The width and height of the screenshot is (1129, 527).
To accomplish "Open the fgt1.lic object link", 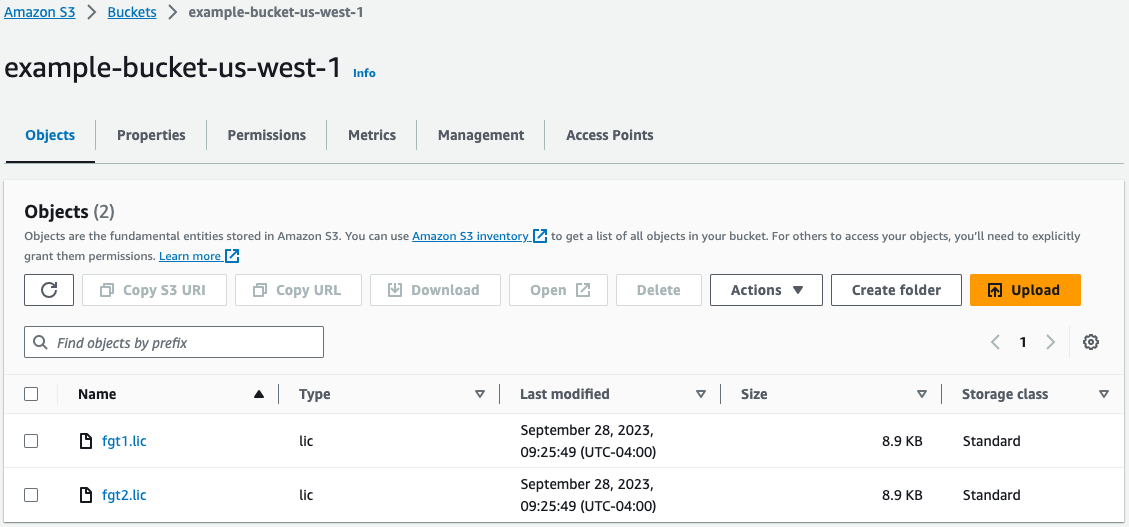I will 124,441.
